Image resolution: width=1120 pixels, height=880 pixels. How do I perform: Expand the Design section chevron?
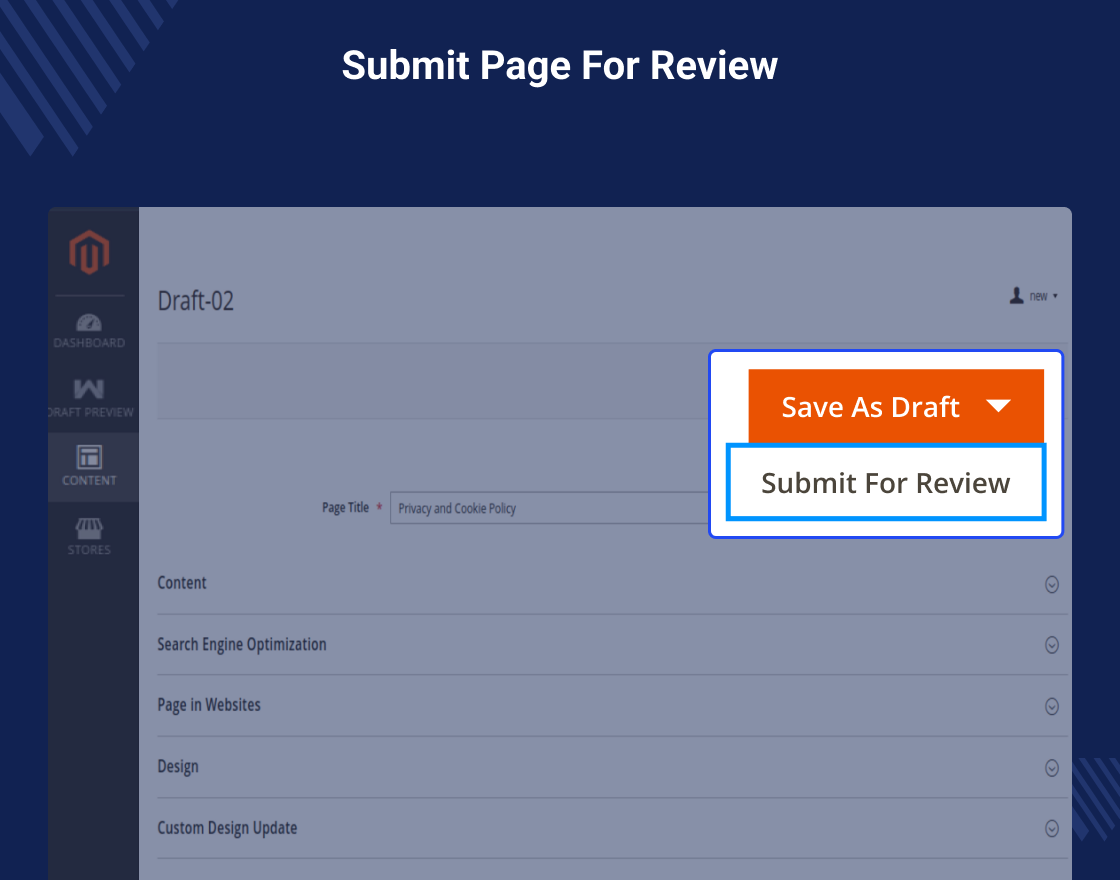(1051, 768)
